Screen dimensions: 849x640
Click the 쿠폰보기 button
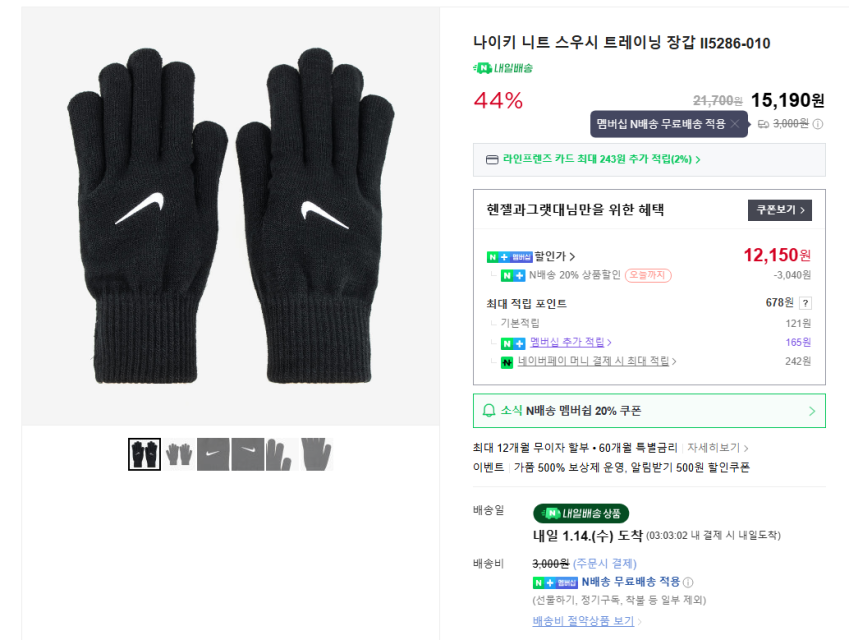tap(779, 210)
